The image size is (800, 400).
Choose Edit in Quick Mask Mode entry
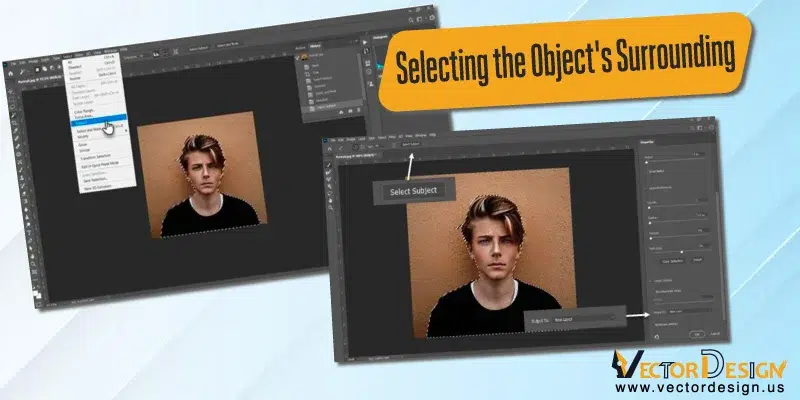tap(100, 164)
